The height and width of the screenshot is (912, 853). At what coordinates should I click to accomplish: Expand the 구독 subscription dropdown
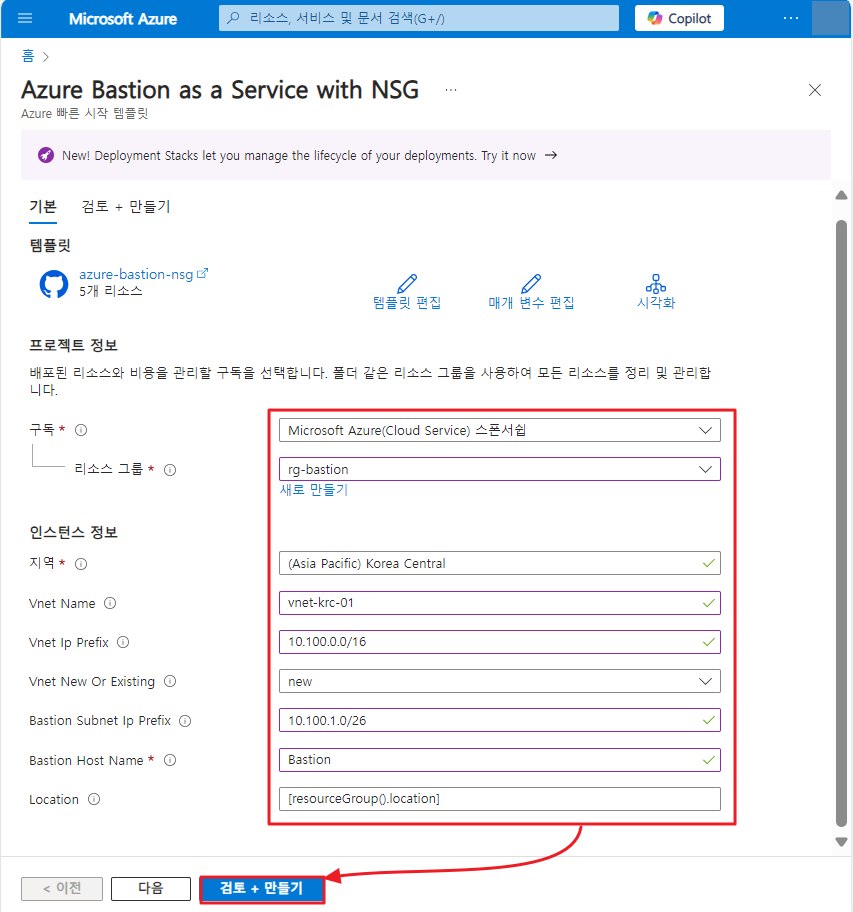click(x=499, y=430)
